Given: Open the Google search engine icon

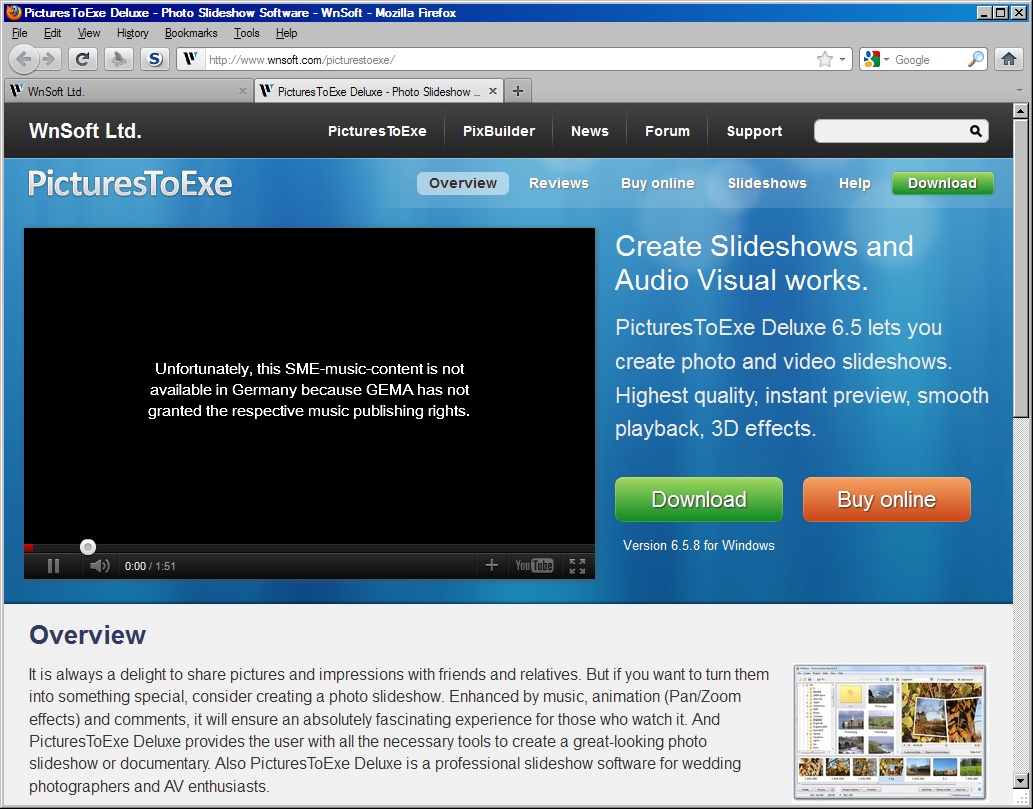Looking at the screenshot, I should 872,59.
